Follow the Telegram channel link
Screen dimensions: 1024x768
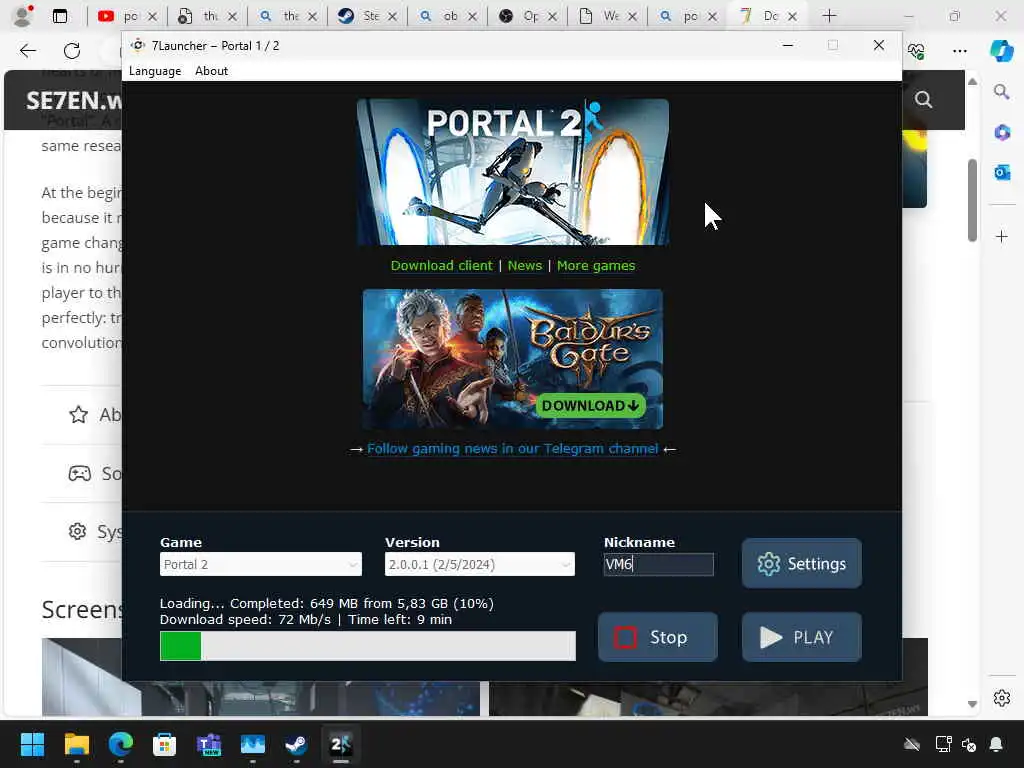[x=513, y=449]
